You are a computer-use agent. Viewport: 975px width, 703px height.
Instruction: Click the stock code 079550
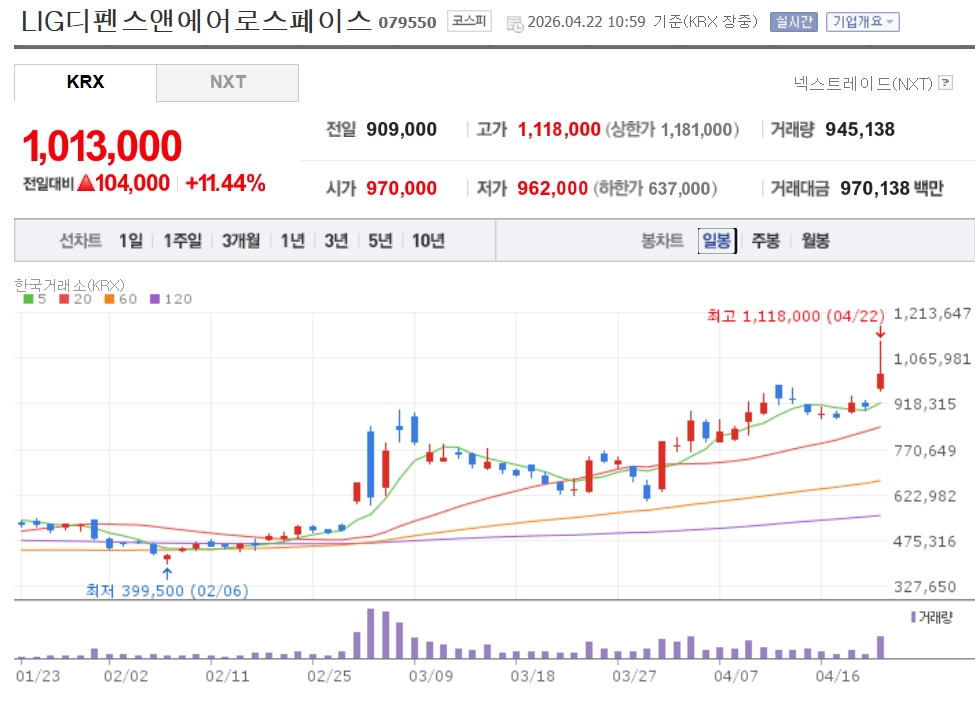407,23
